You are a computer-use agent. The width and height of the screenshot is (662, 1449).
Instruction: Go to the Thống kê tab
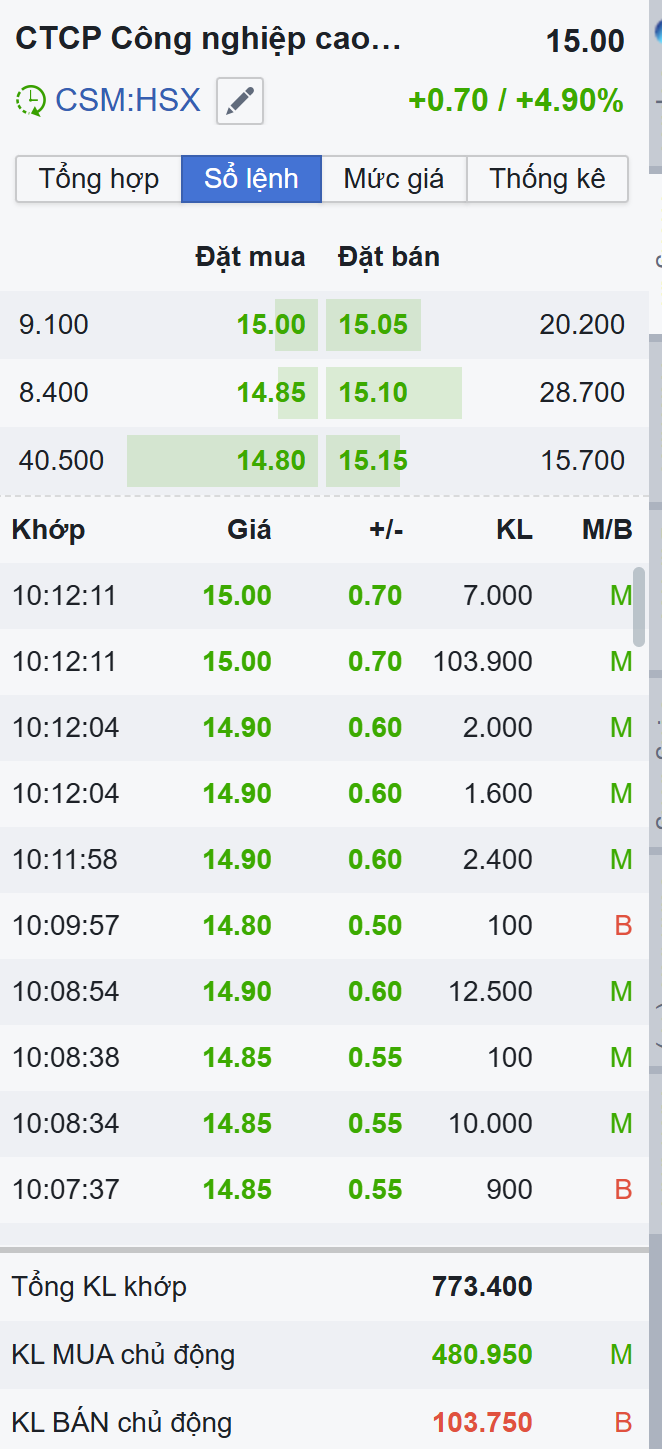pyautogui.click(x=547, y=179)
